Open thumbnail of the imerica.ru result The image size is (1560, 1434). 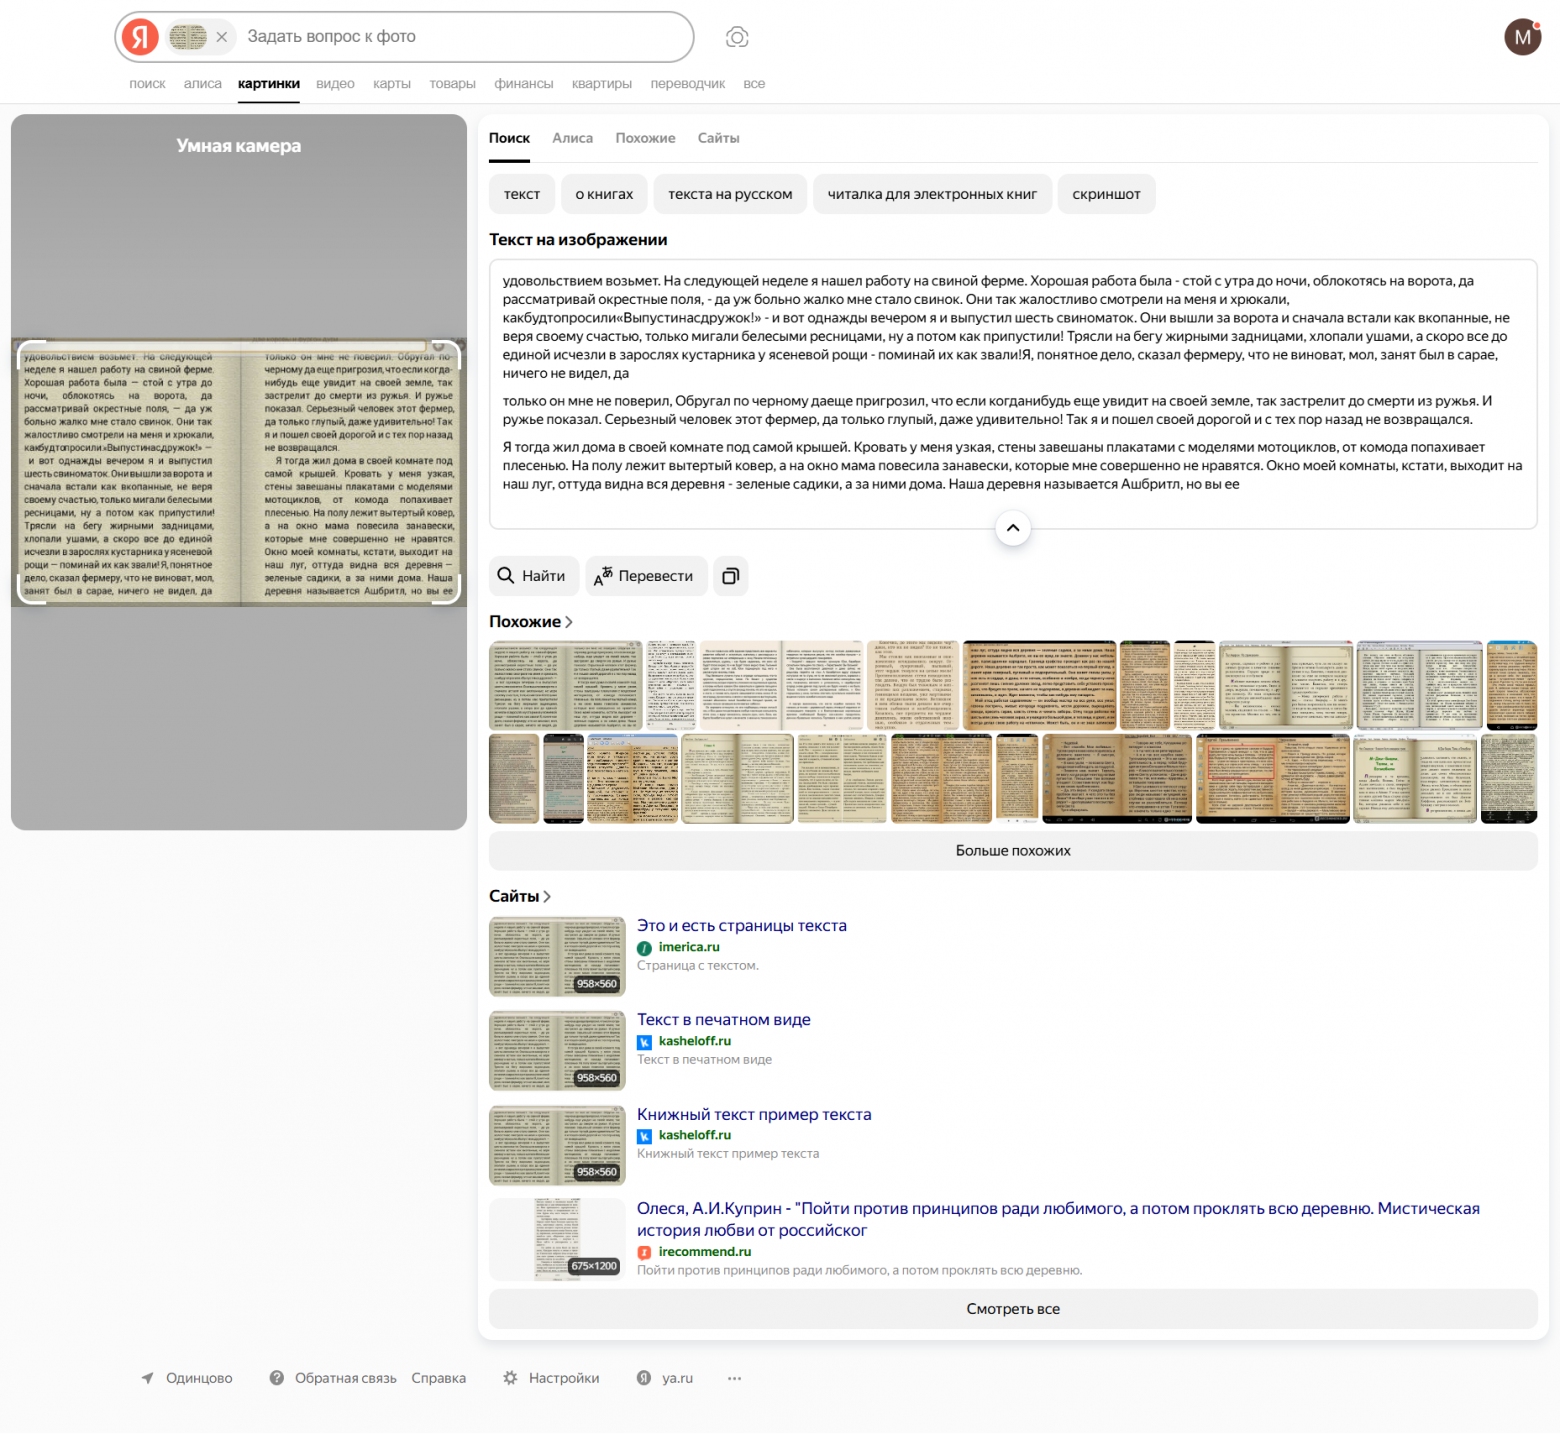pos(557,957)
